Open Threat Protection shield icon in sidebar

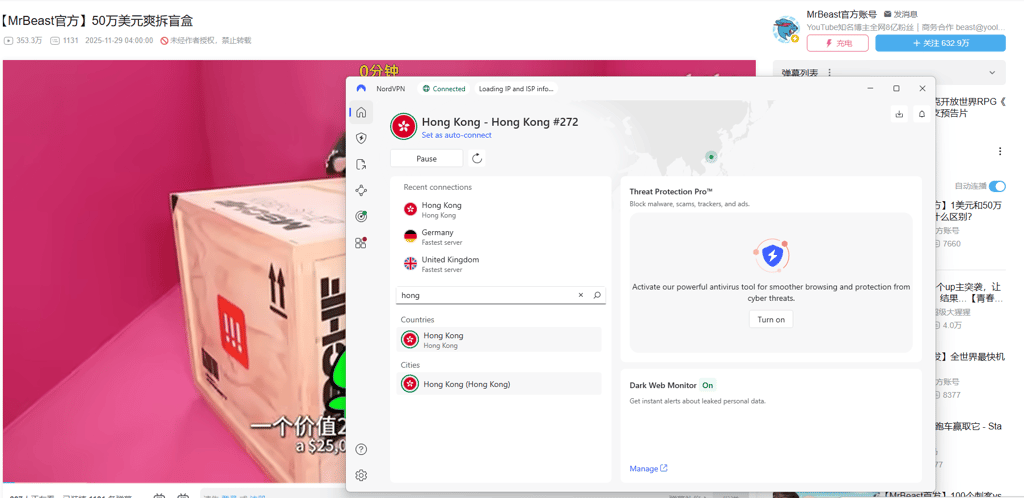361,138
